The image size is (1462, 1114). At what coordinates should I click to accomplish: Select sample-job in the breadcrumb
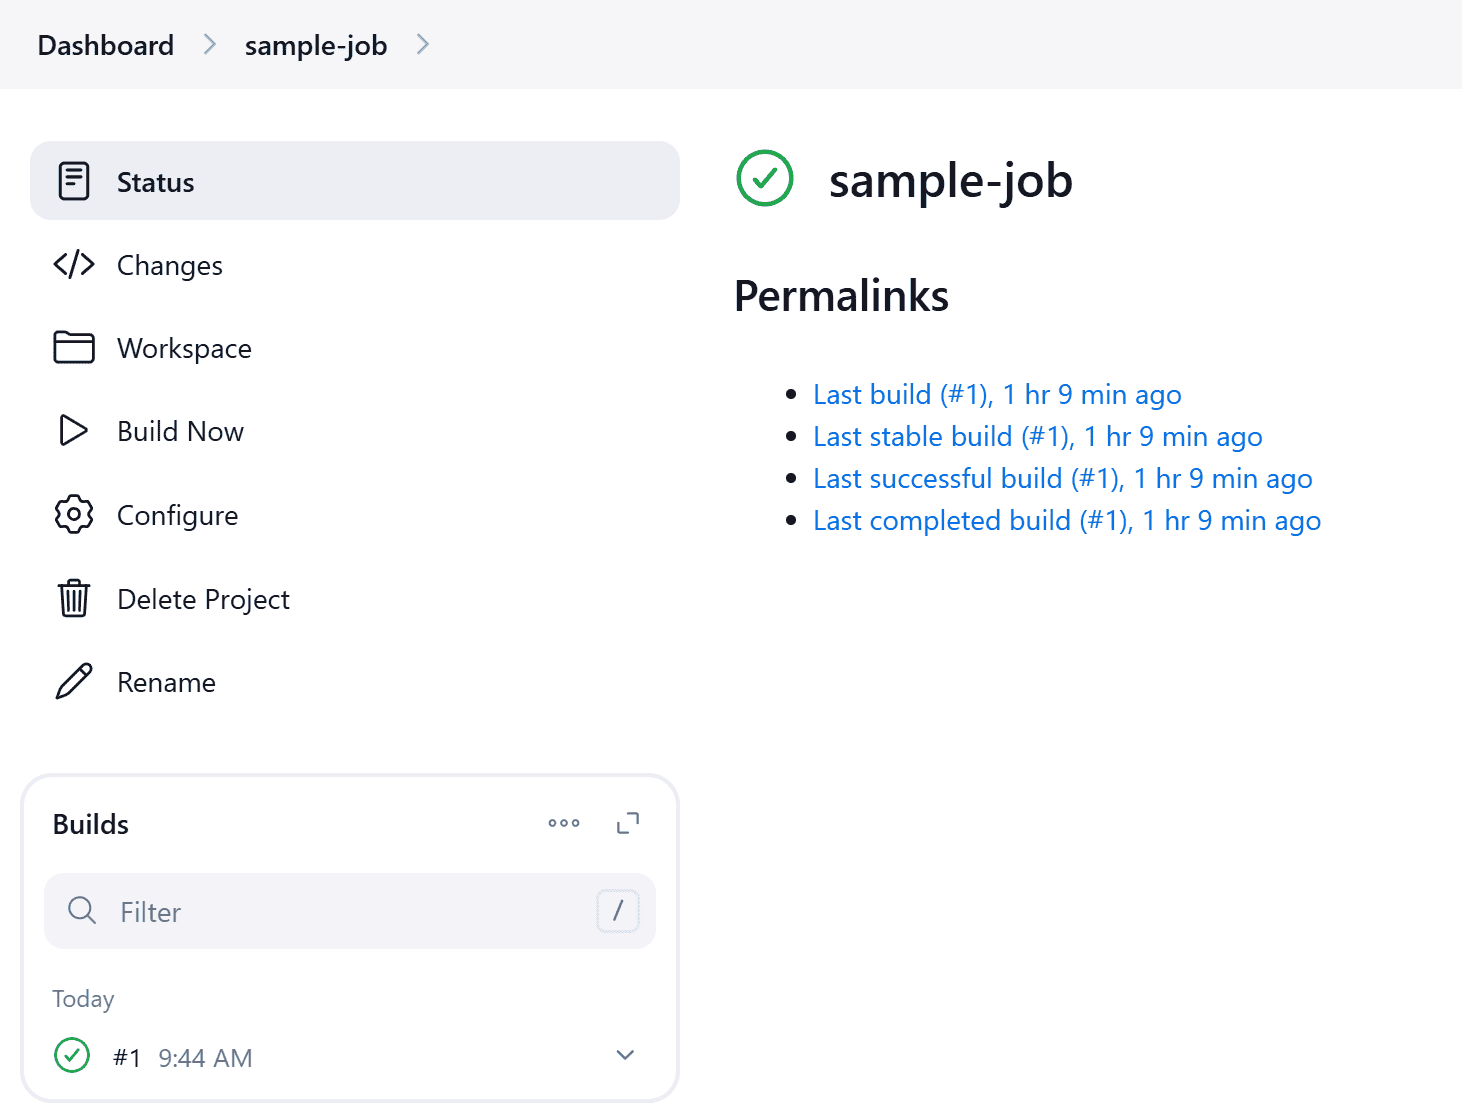point(316,44)
